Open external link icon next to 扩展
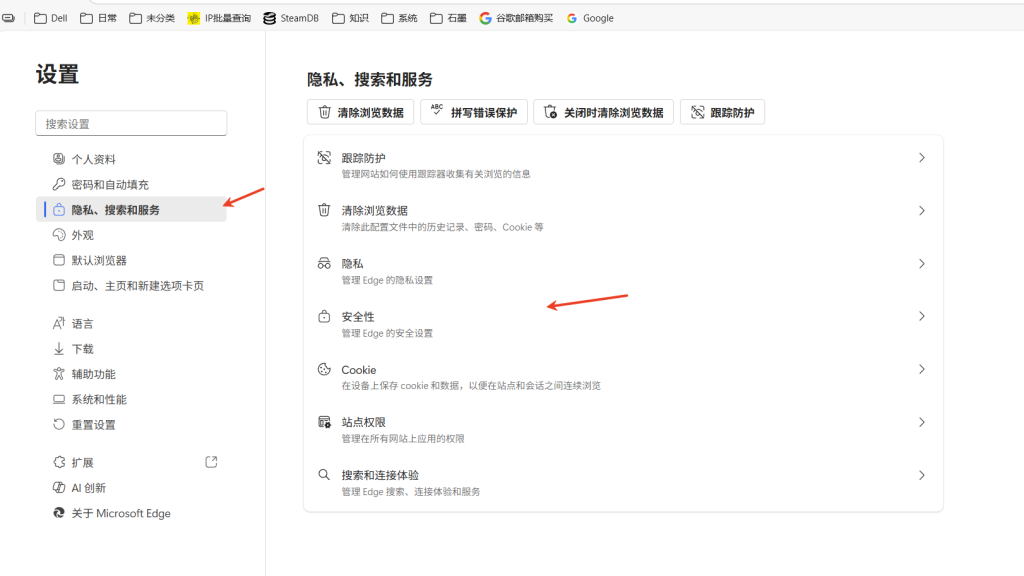The image size is (1024, 576). coord(211,462)
